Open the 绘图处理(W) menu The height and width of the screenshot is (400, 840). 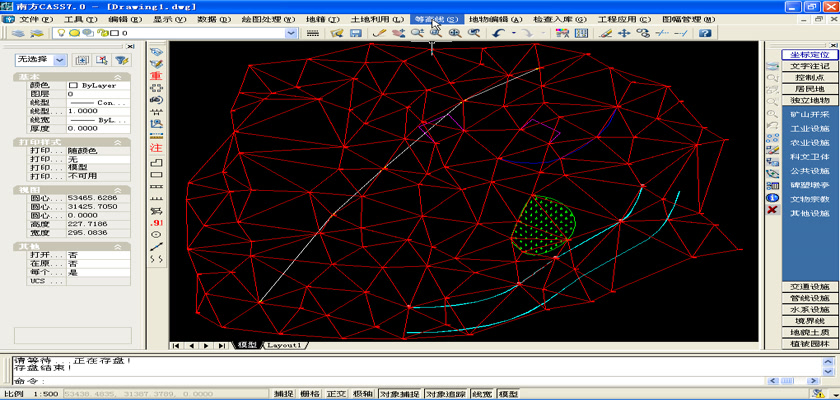click(x=268, y=19)
